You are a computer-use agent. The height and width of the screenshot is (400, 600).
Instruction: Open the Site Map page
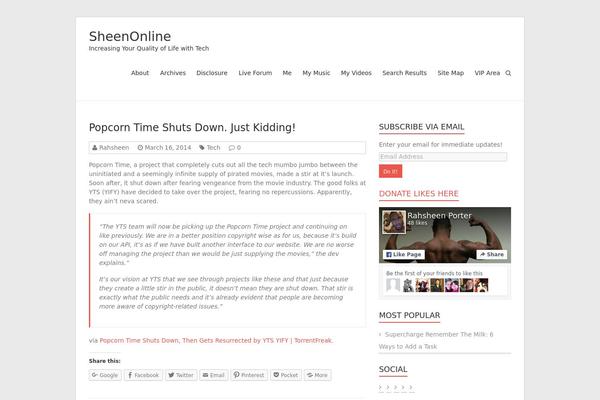point(450,73)
